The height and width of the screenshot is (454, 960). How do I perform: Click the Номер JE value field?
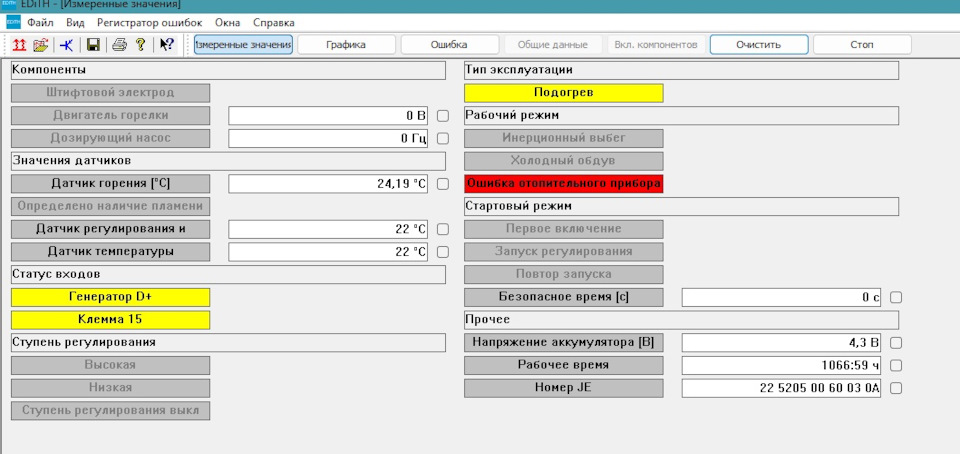(781, 388)
